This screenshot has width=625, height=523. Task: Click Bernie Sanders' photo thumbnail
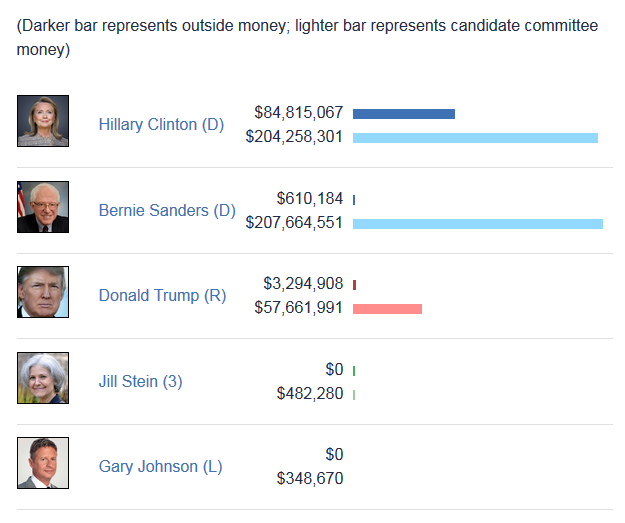pos(43,207)
